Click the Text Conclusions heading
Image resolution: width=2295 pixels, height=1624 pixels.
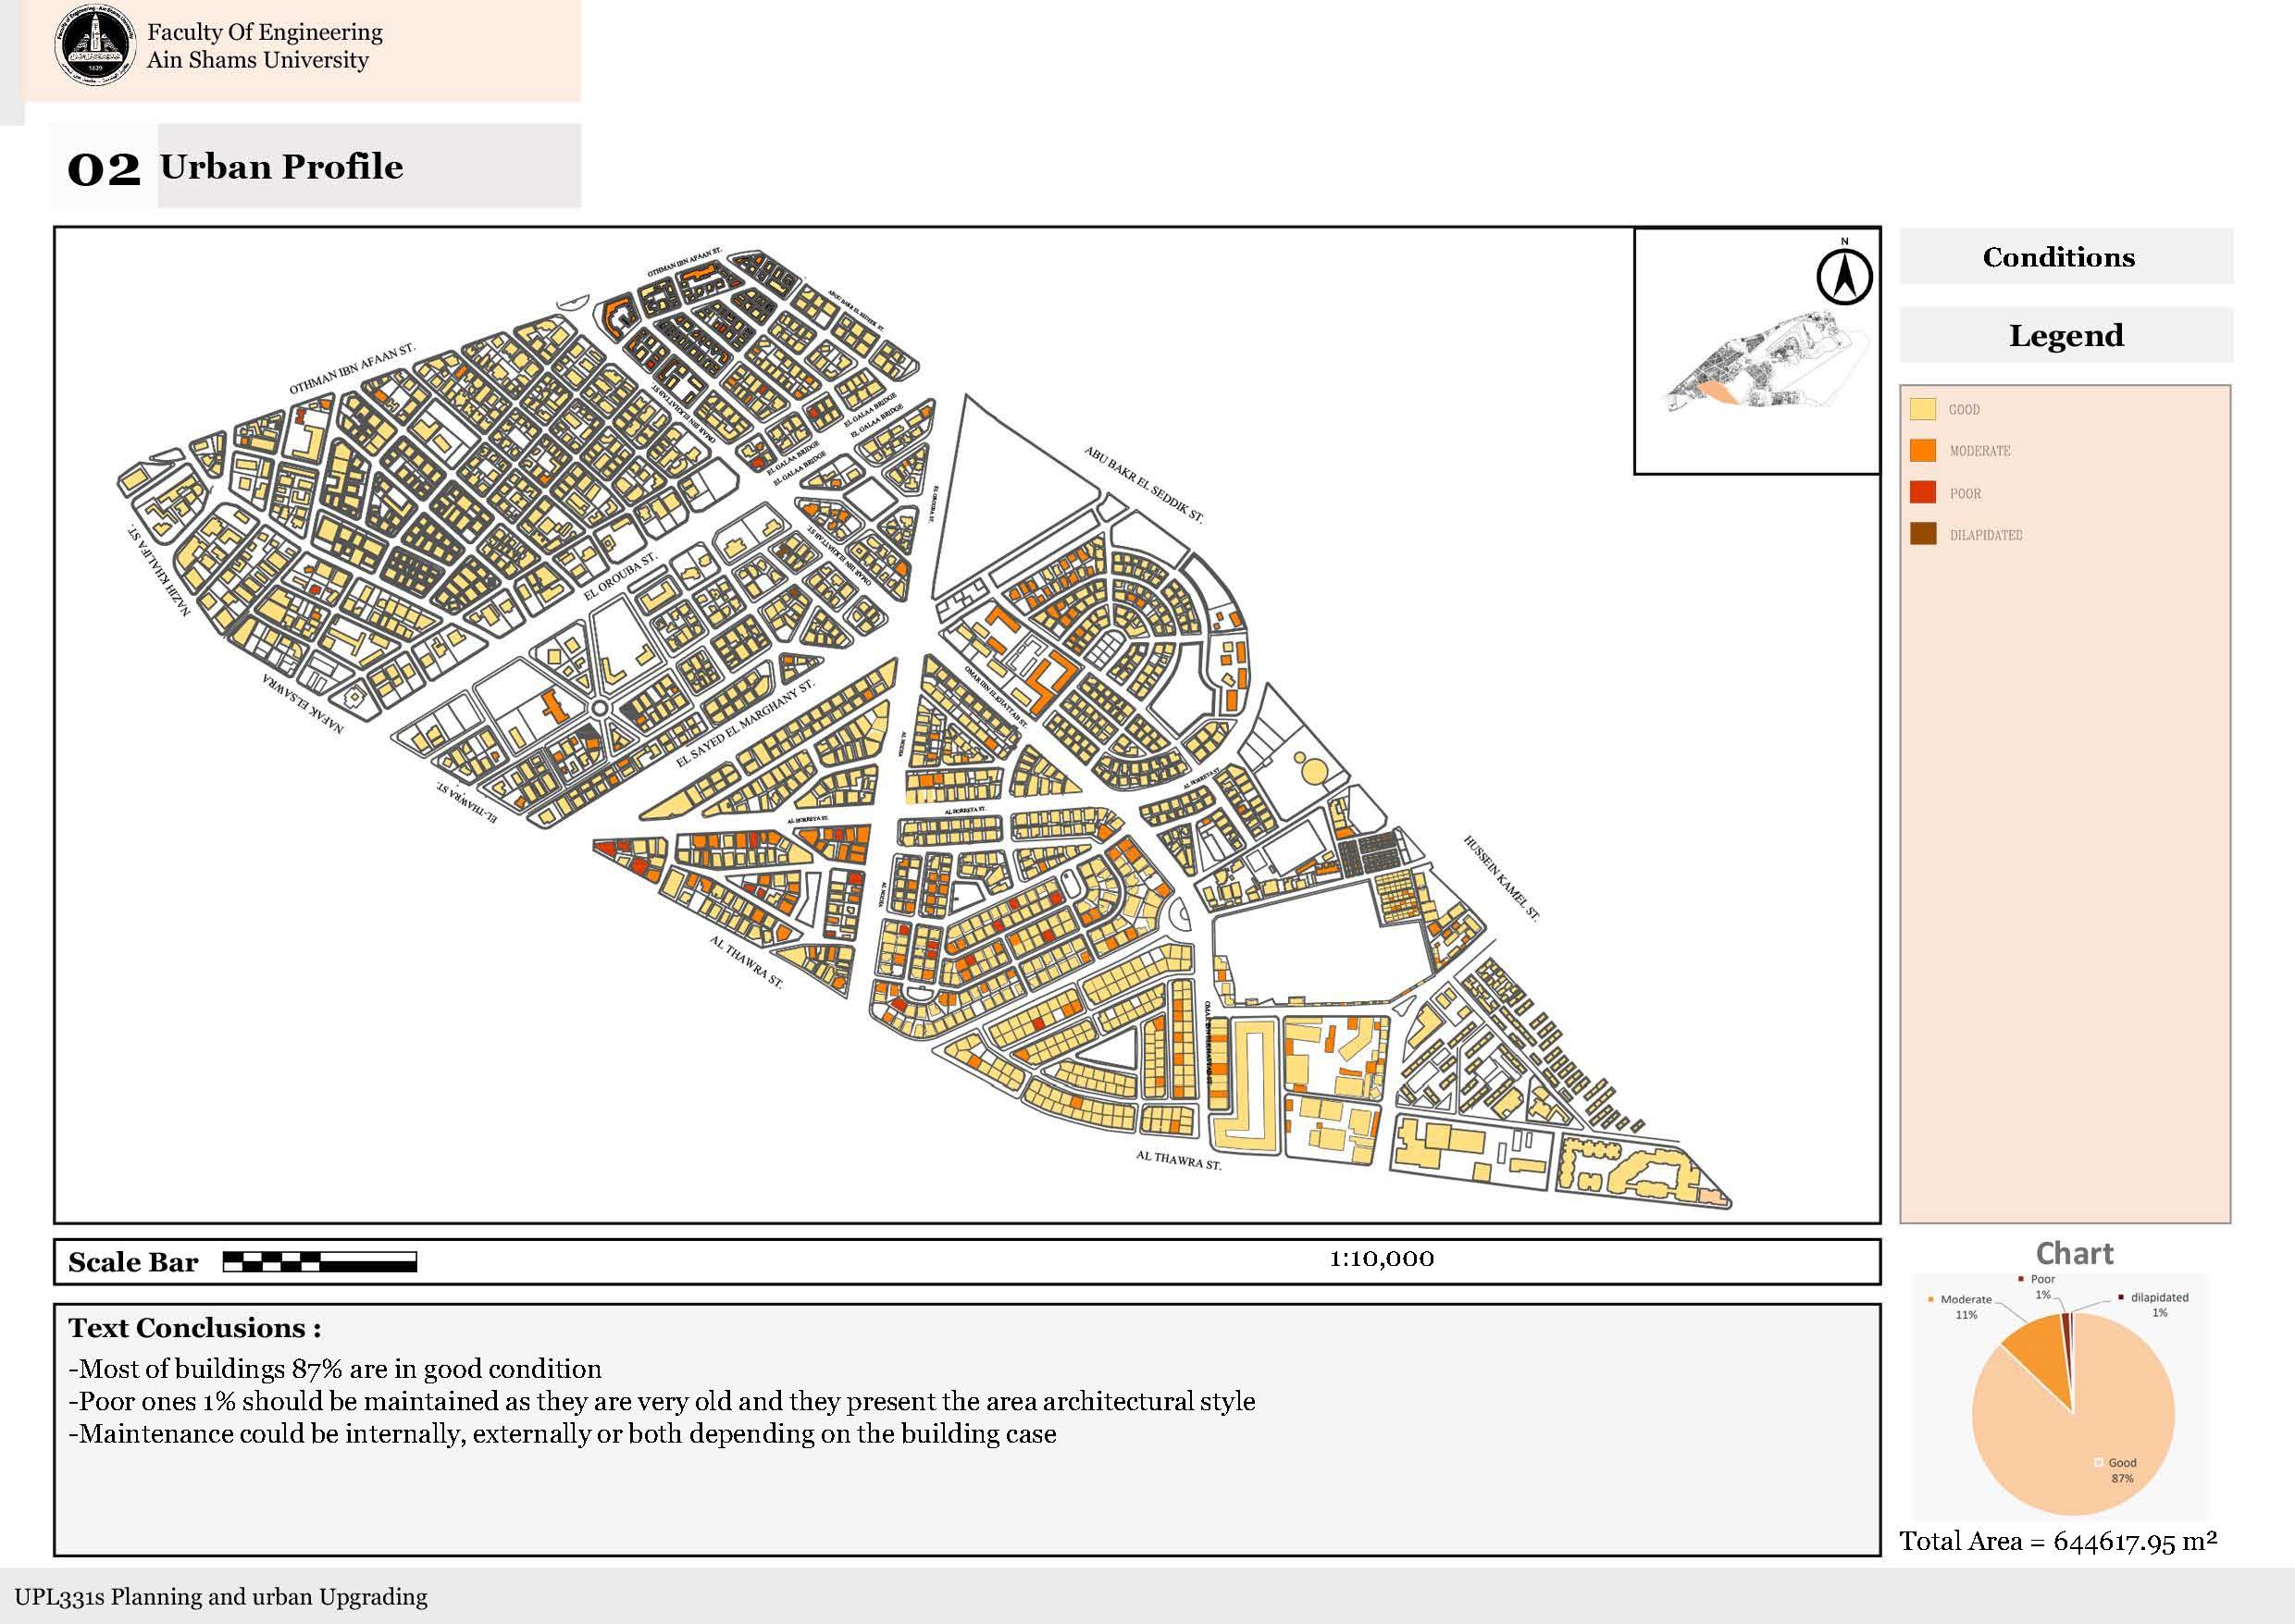195,1329
